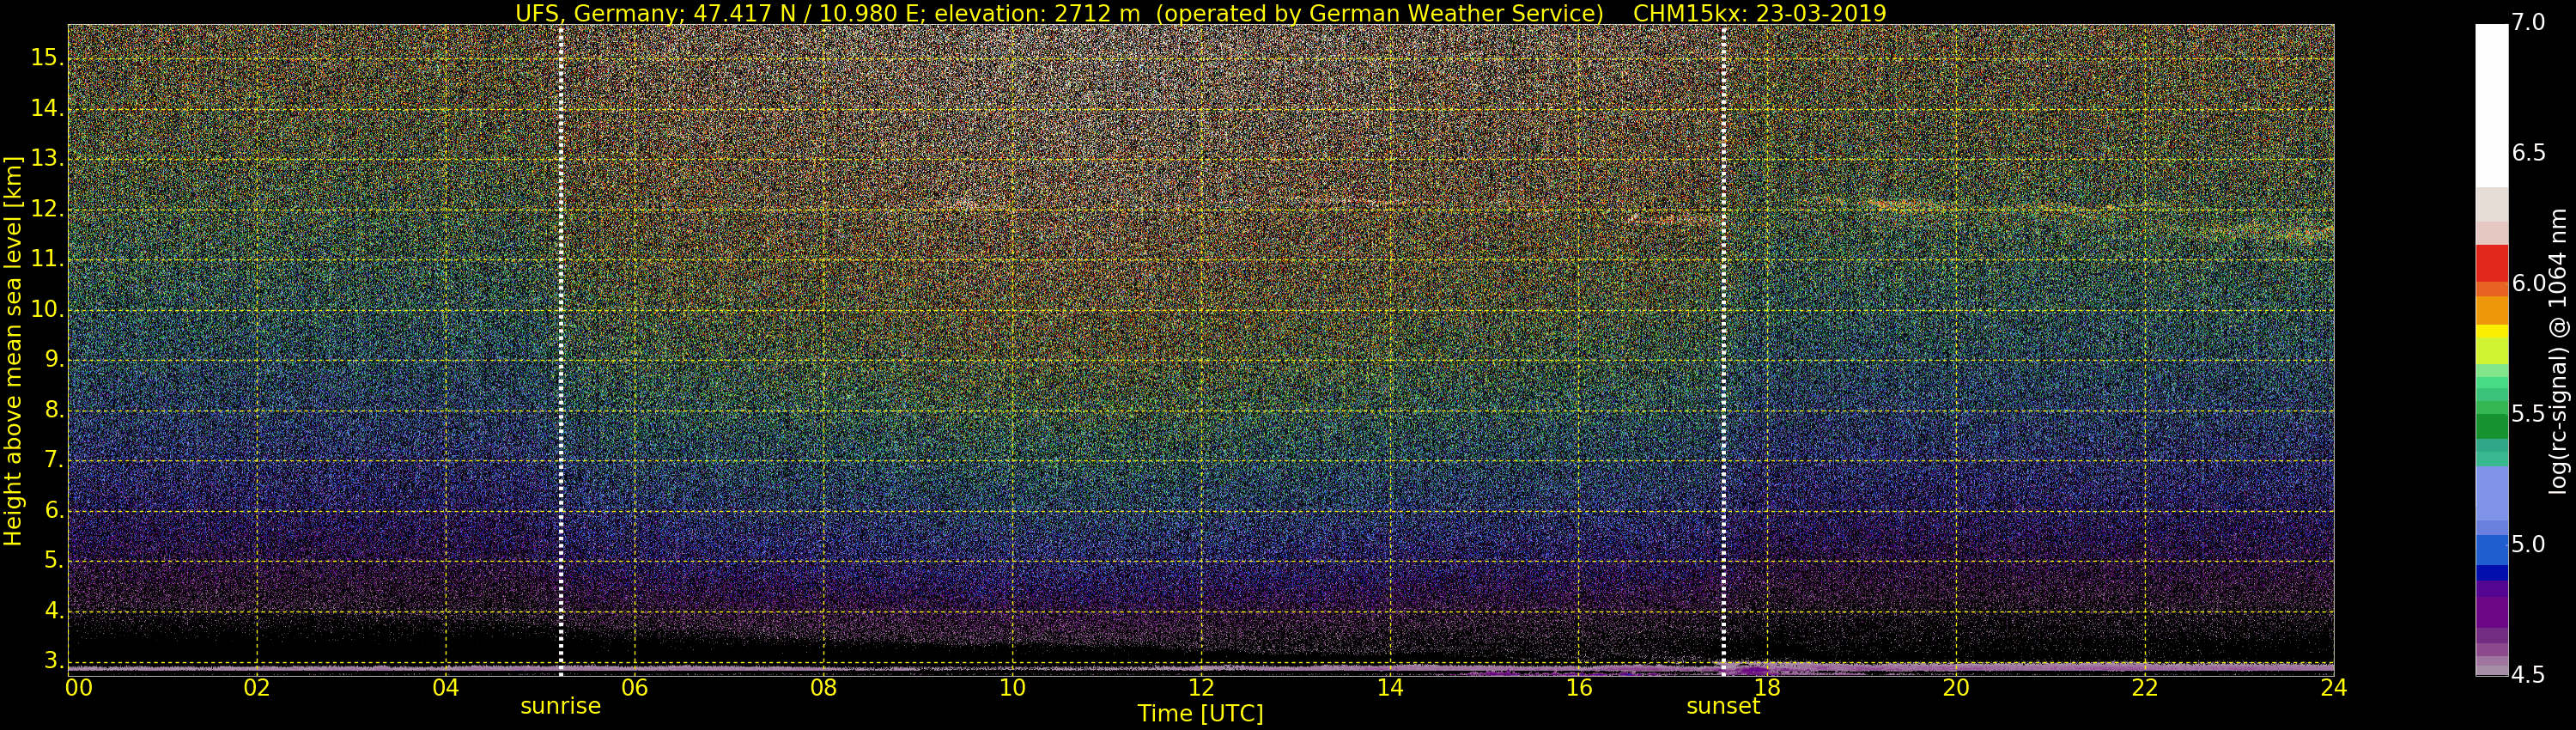Click the orange segment of the colorbar
The width and height of the screenshot is (2576, 730).
[2491, 310]
